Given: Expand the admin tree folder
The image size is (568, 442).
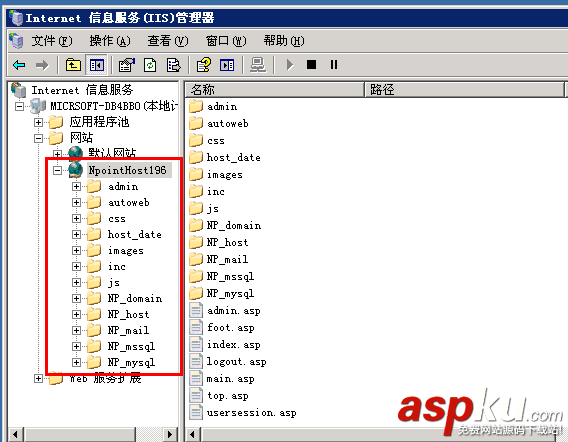Looking at the screenshot, I should pos(76,187).
